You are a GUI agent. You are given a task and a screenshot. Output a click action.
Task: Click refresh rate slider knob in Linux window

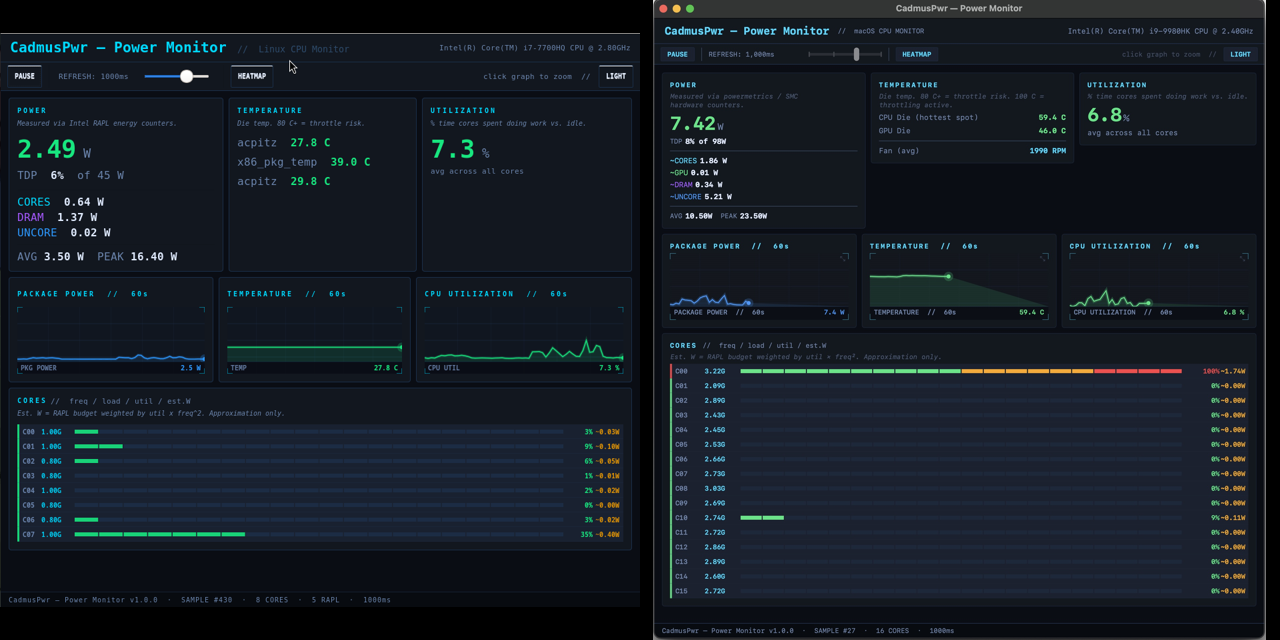186,76
